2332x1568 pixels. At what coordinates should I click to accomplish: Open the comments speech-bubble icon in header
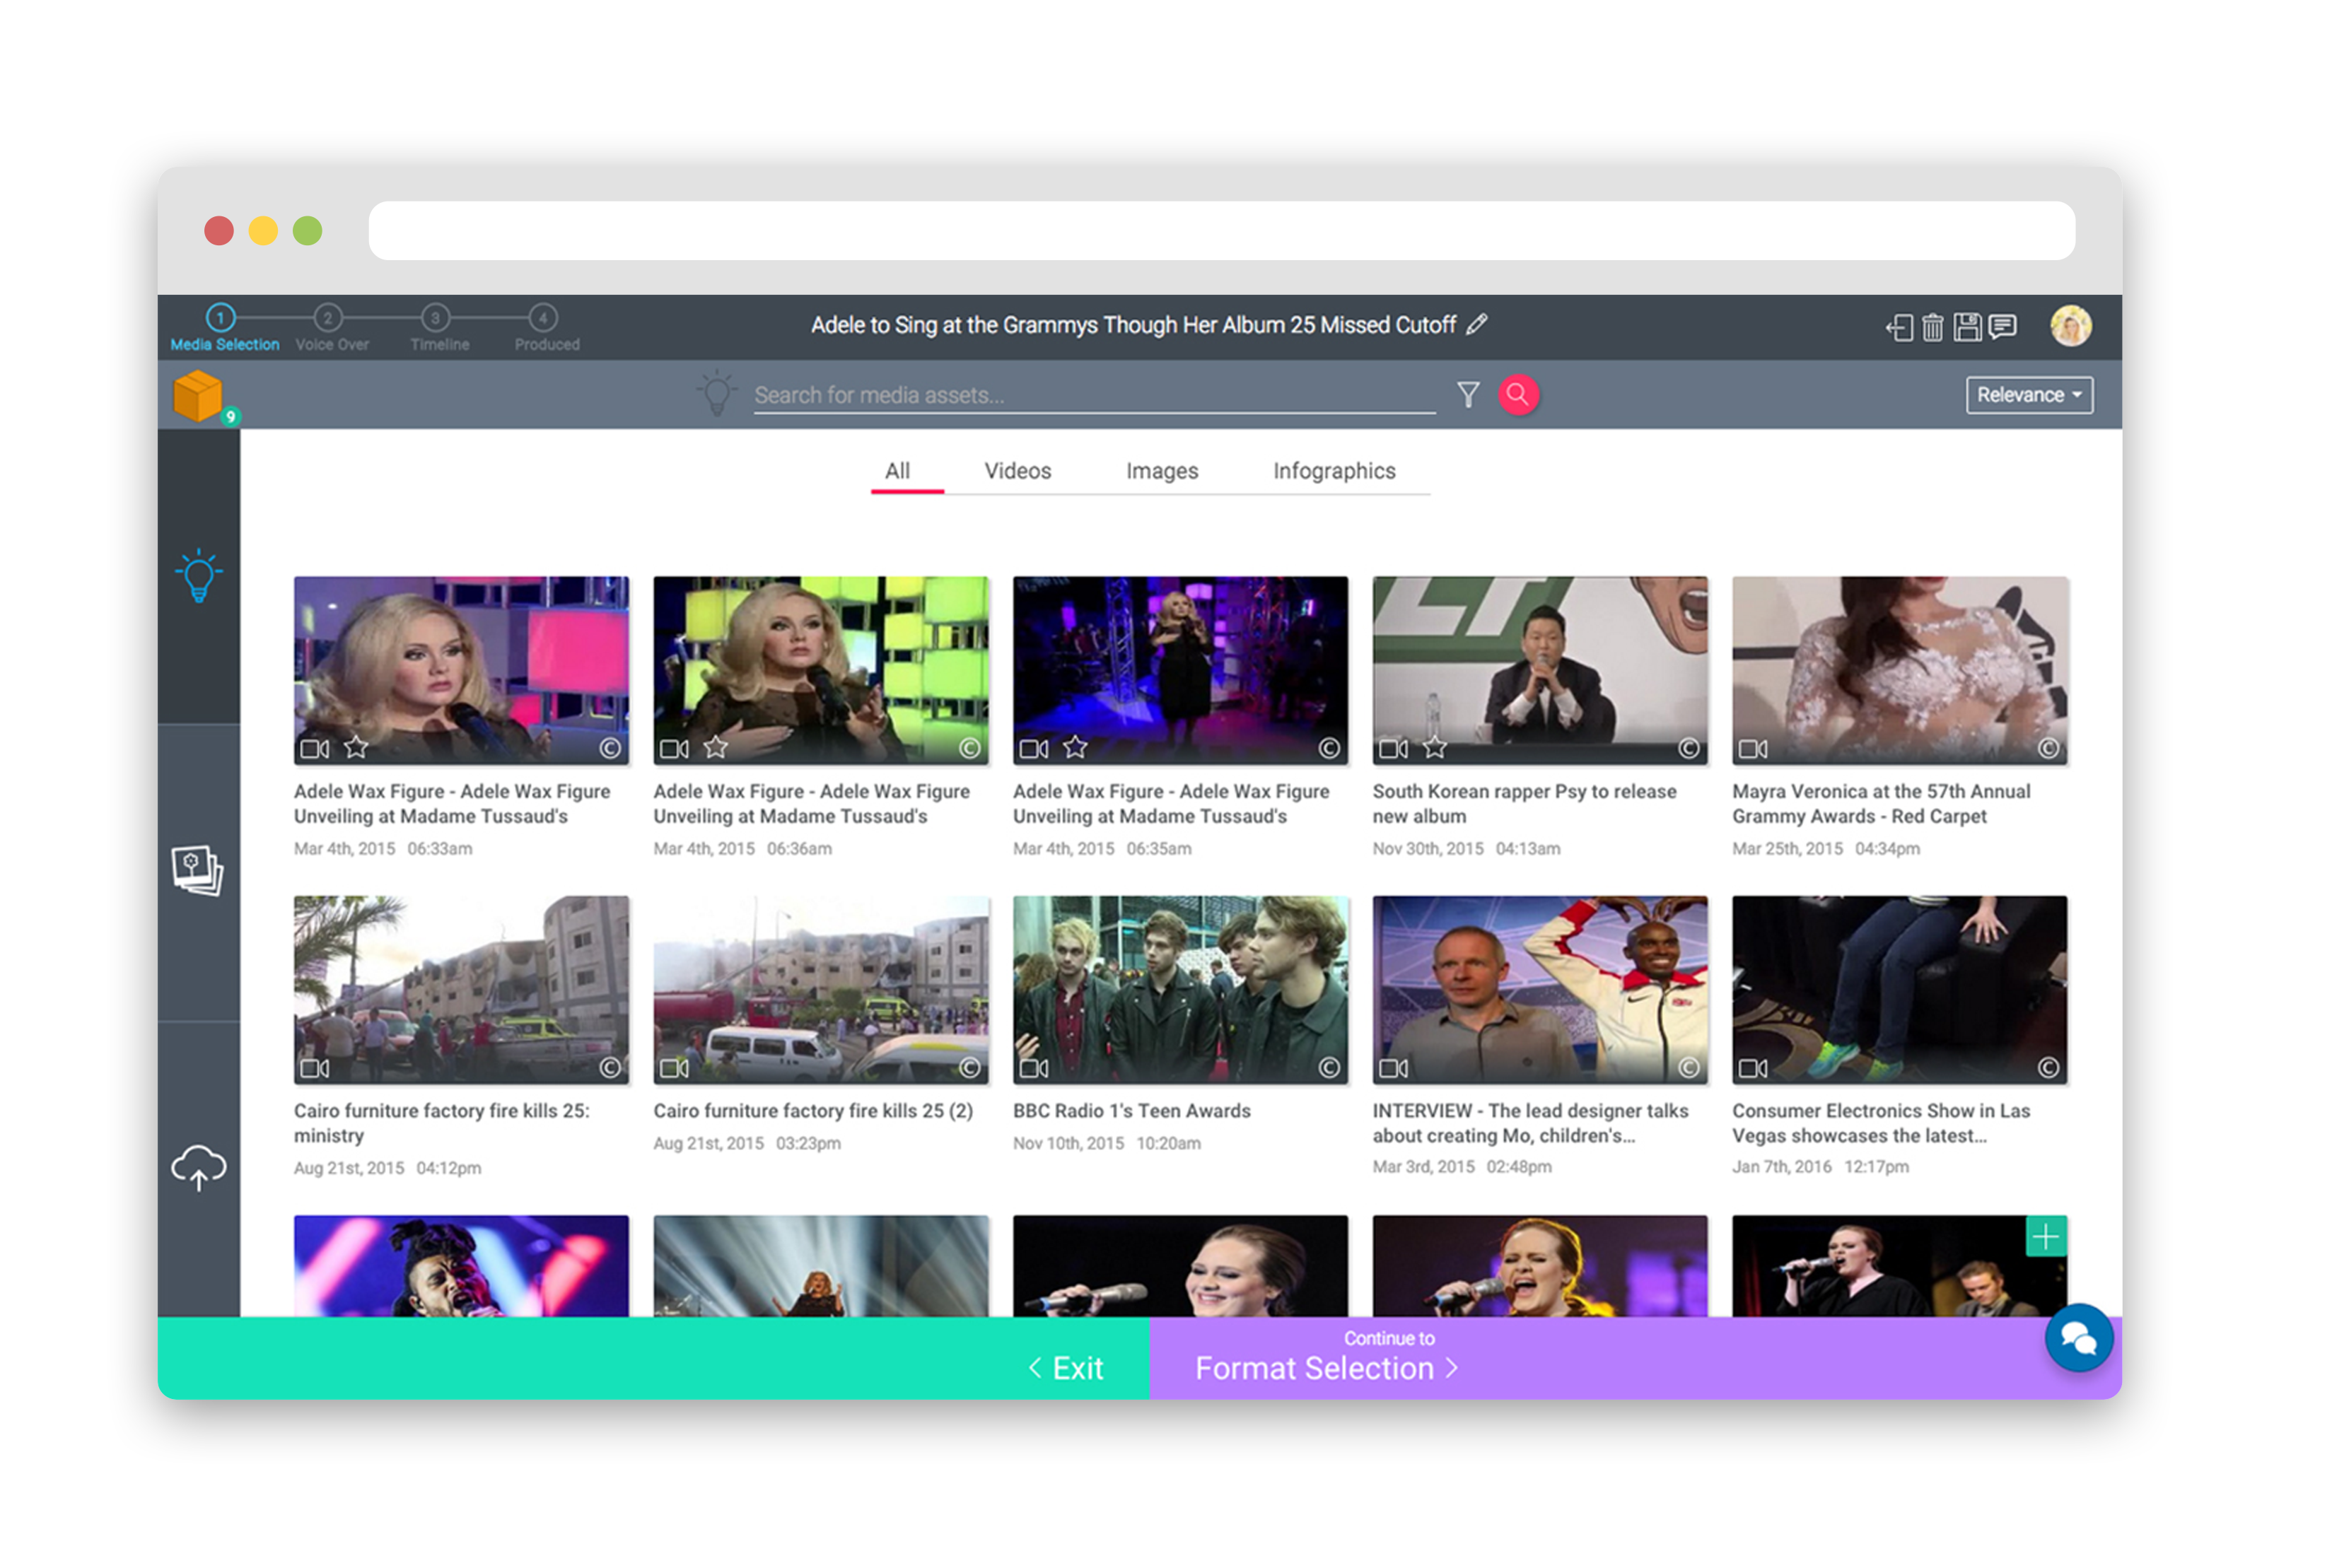tap(2002, 326)
